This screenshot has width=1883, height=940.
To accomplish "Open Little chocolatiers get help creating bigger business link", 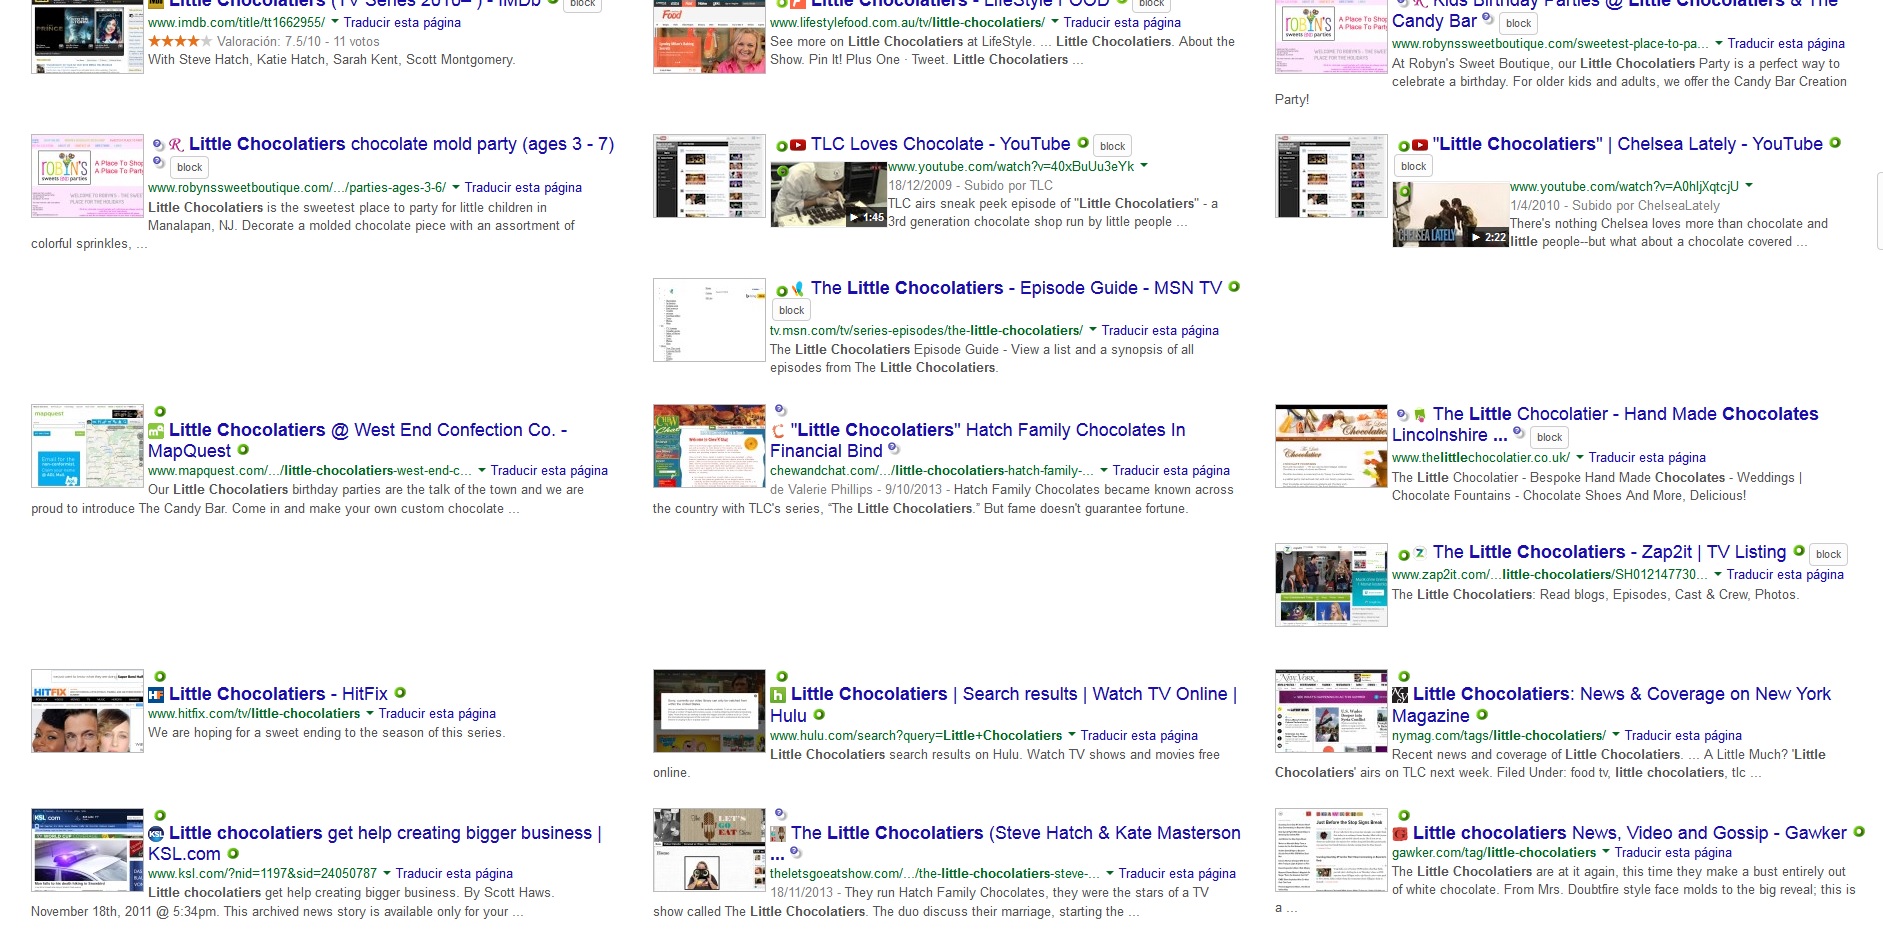I will click(375, 843).
